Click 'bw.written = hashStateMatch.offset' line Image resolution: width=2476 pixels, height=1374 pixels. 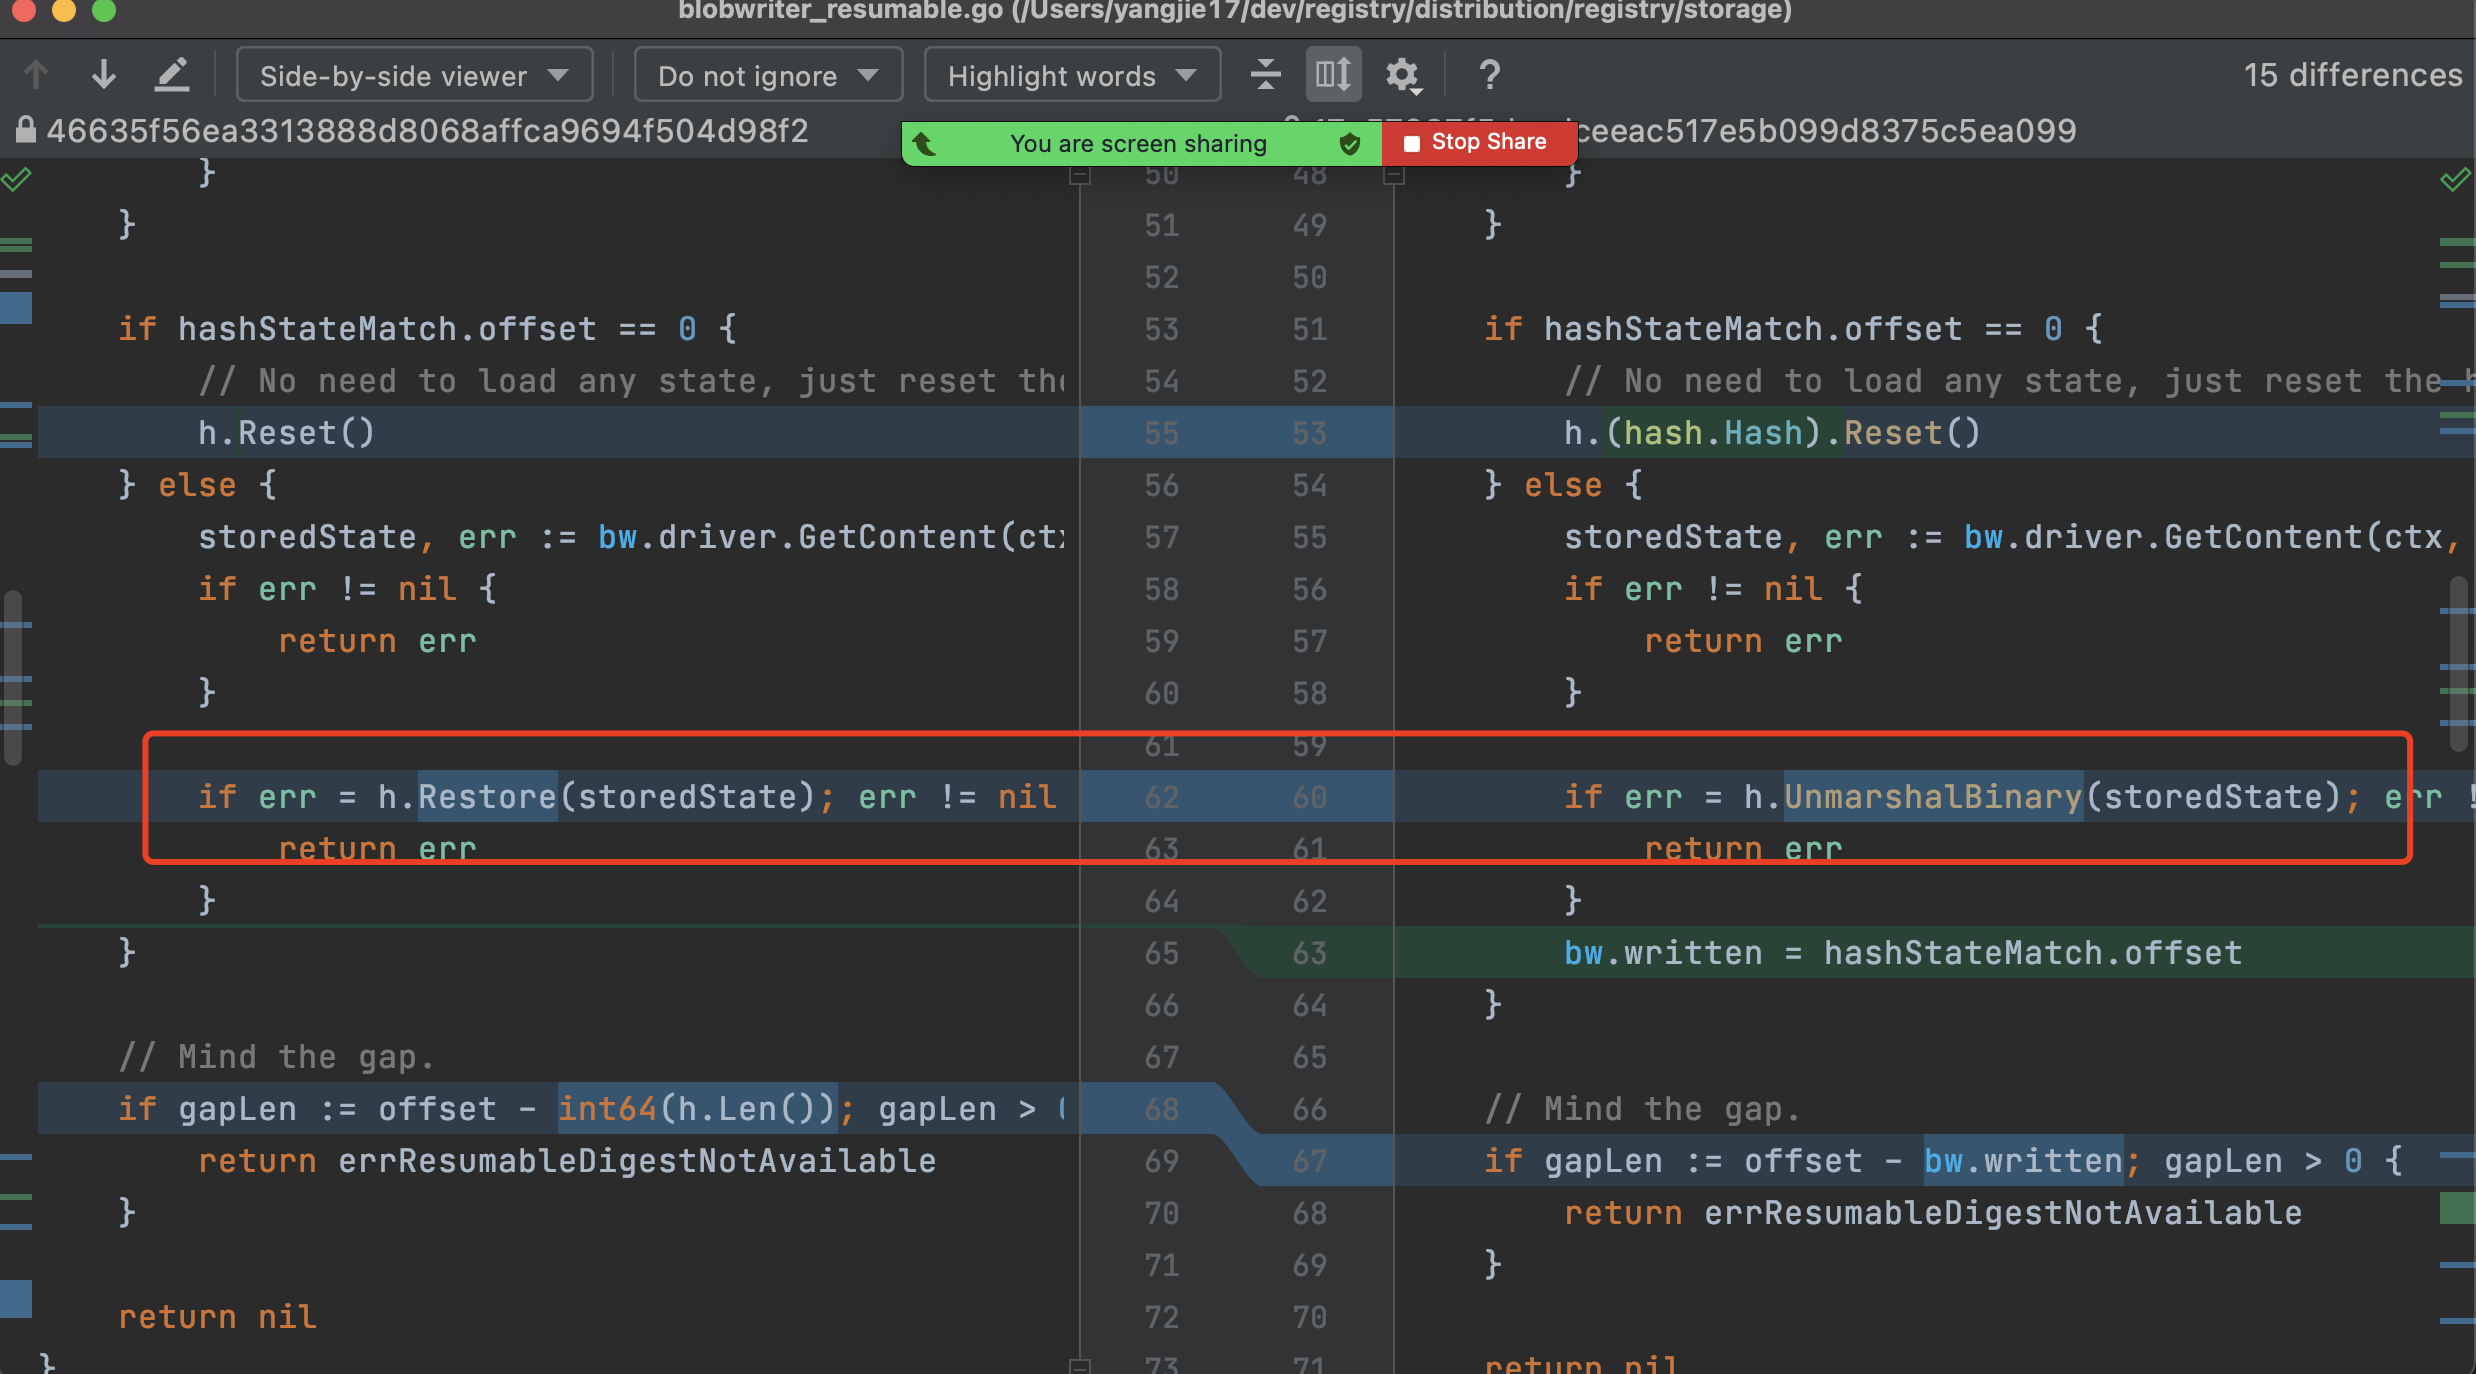(x=1903, y=952)
